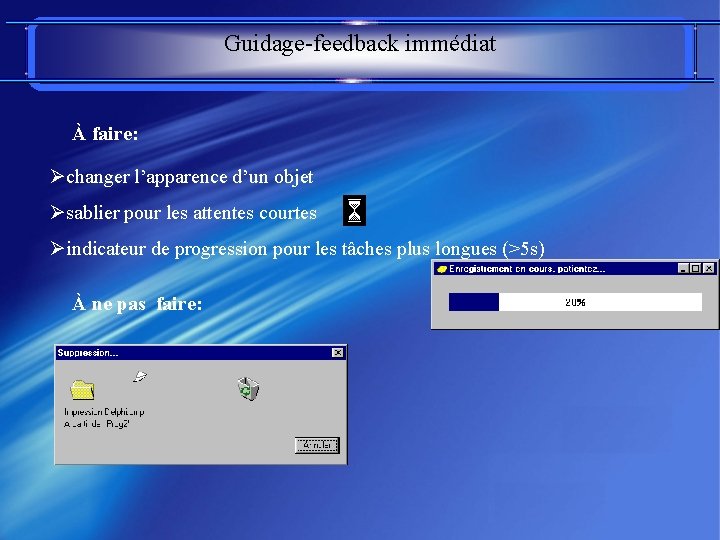Click the 'Suppression...' dialog title bar
The image size is (720, 540).
[201, 353]
